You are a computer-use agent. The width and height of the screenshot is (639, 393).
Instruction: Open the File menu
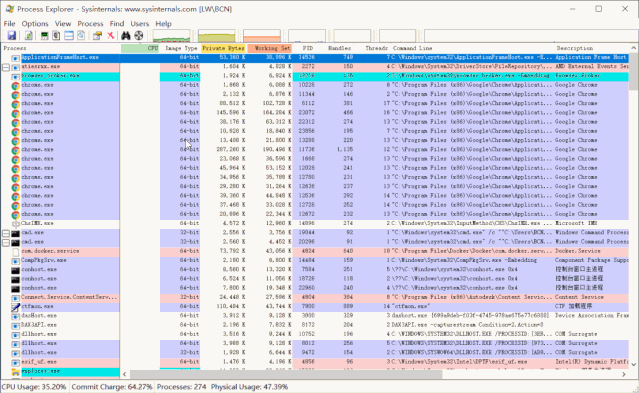click(x=9, y=24)
